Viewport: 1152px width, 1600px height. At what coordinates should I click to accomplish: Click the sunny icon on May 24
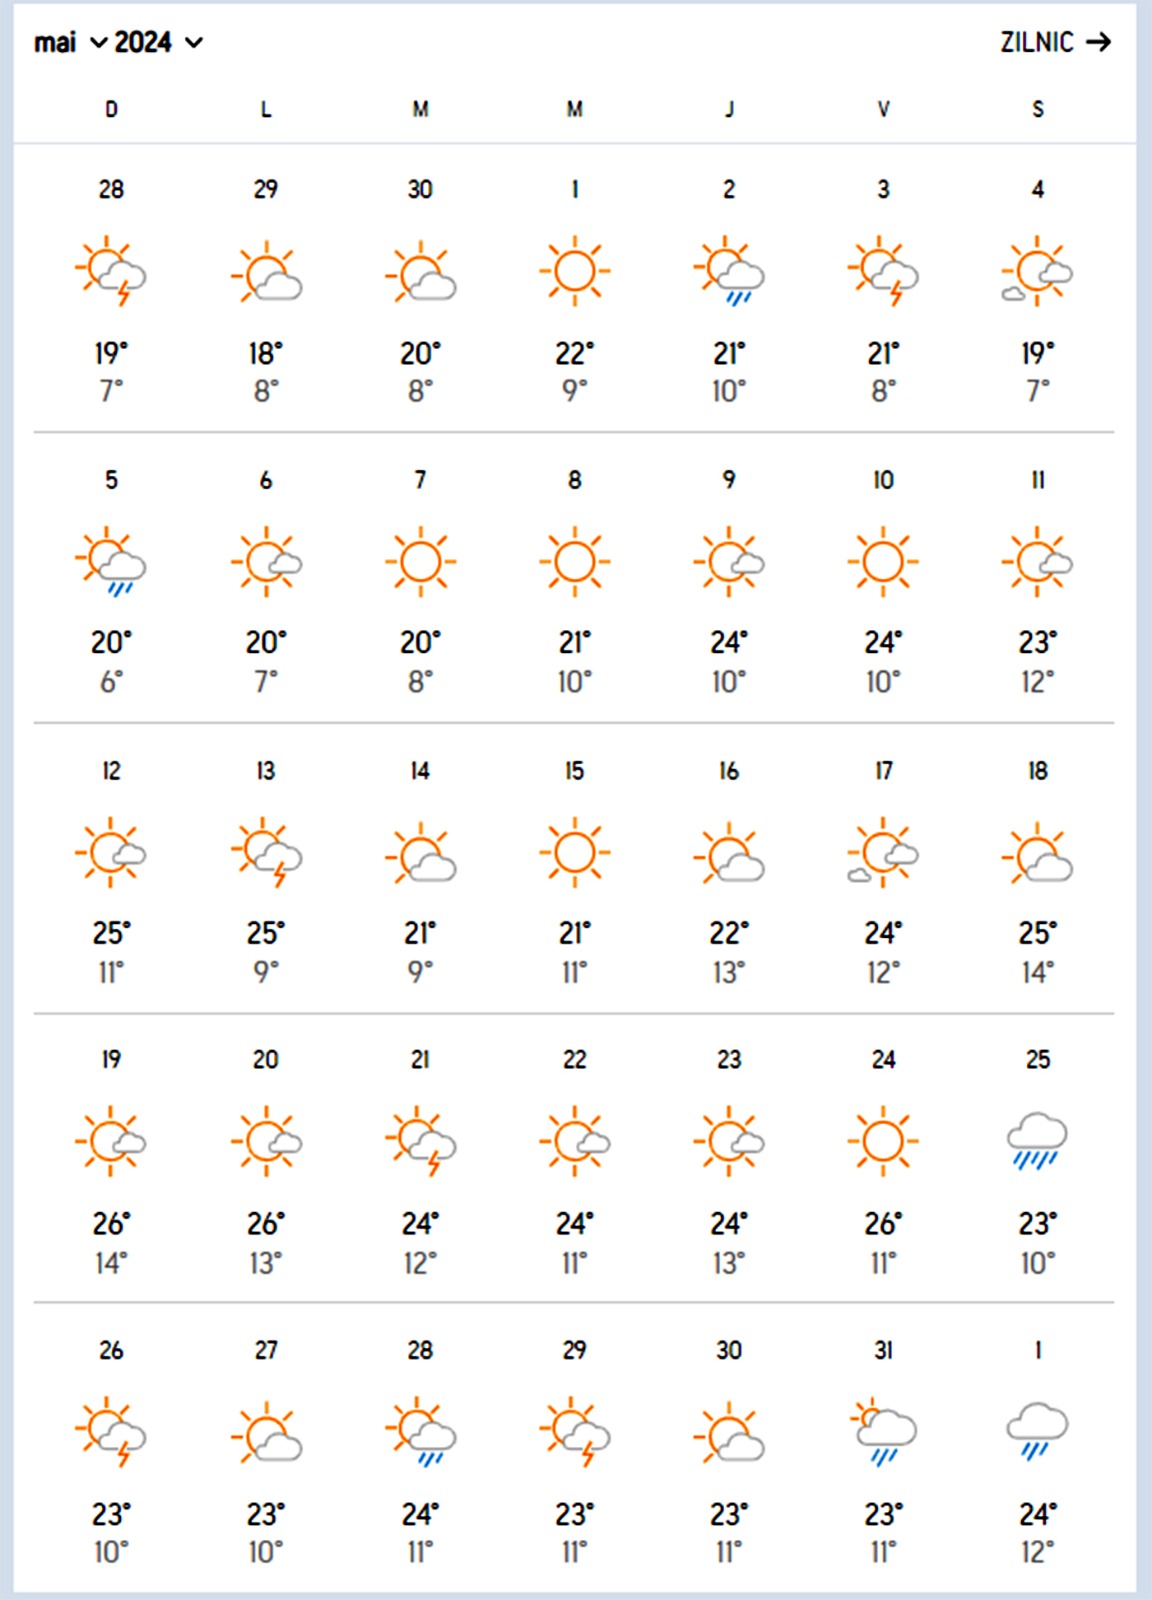pyautogui.click(x=883, y=1141)
